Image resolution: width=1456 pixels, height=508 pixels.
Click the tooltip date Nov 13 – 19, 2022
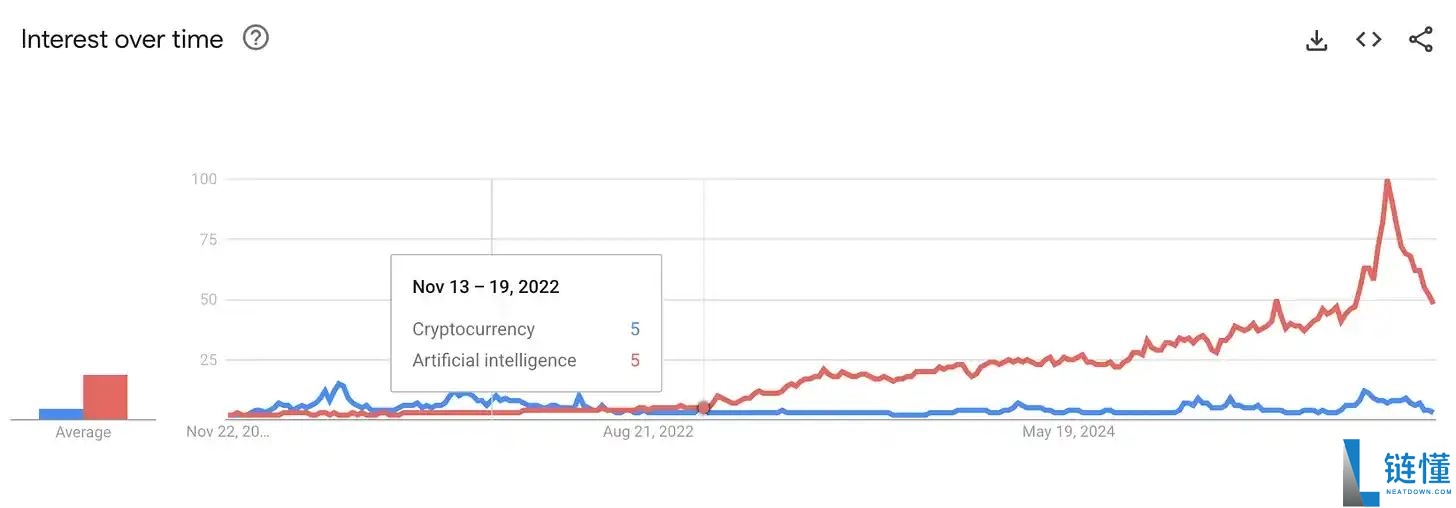(x=485, y=287)
